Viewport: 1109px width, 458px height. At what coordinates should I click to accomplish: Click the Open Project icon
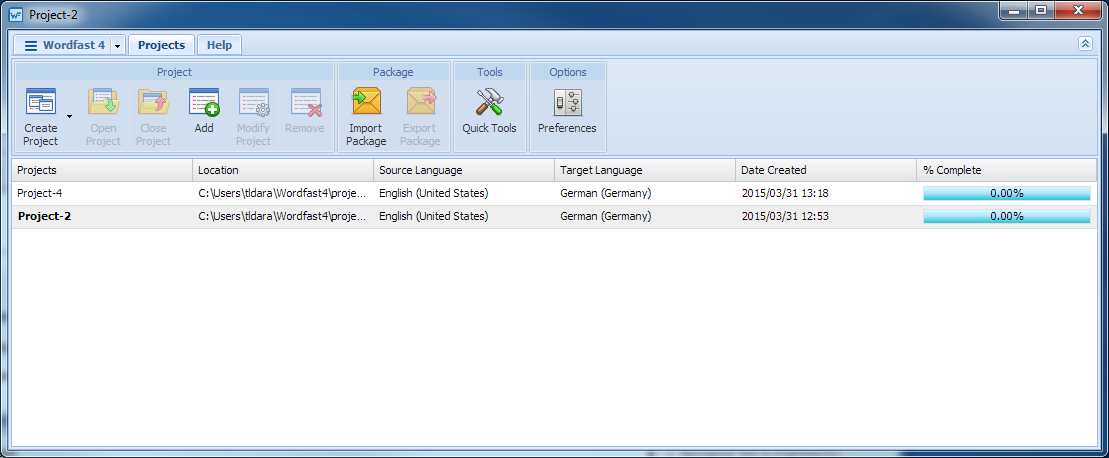(103, 102)
